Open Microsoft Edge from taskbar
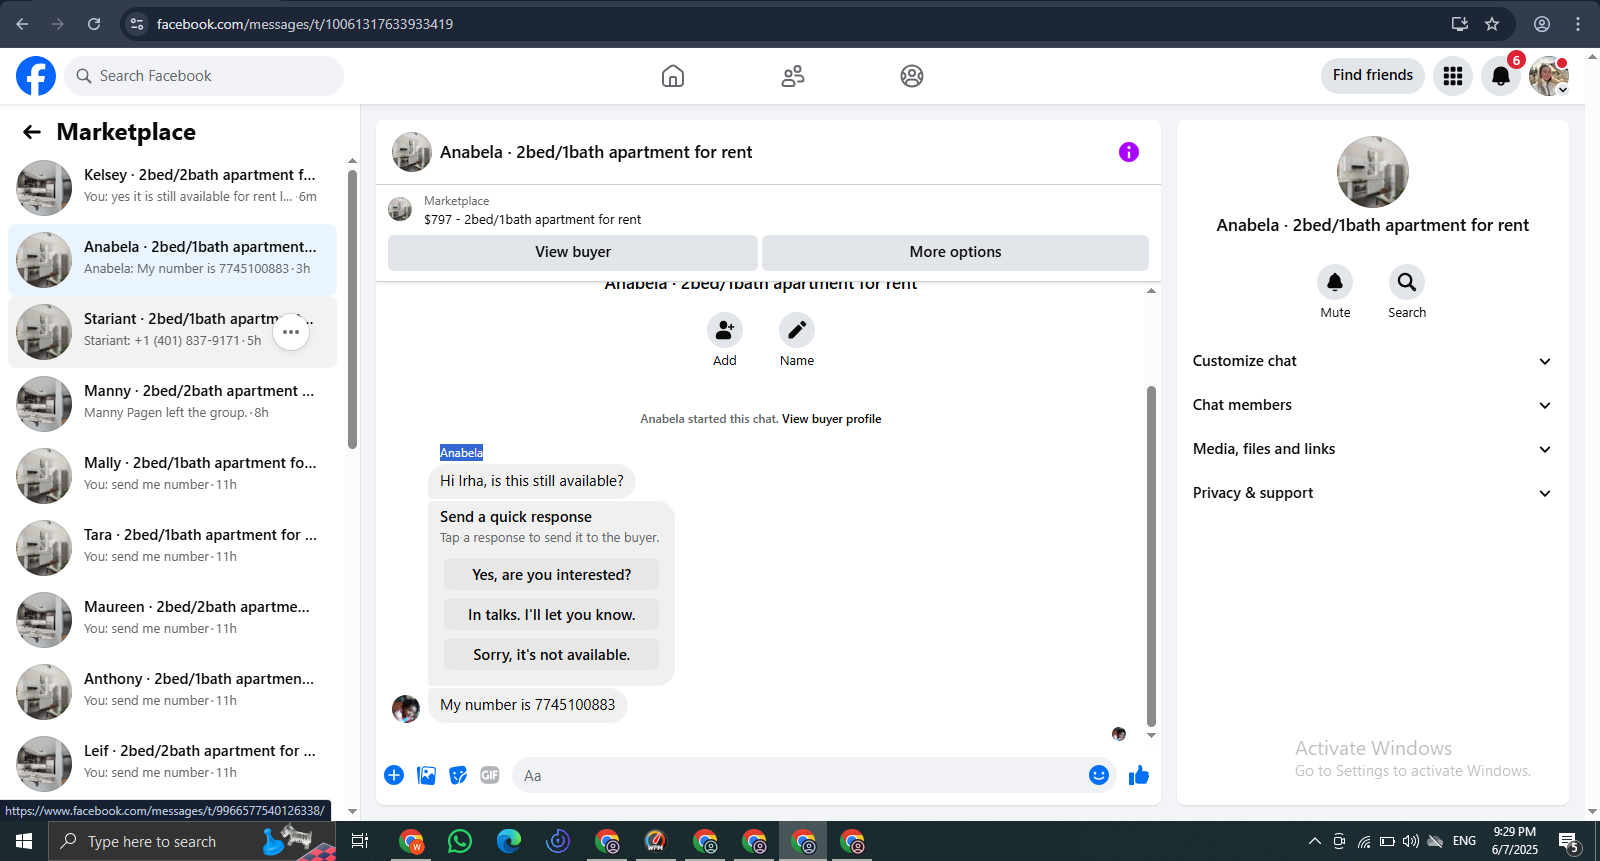The height and width of the screenshot is (861, 1600). tap(509, 841)
